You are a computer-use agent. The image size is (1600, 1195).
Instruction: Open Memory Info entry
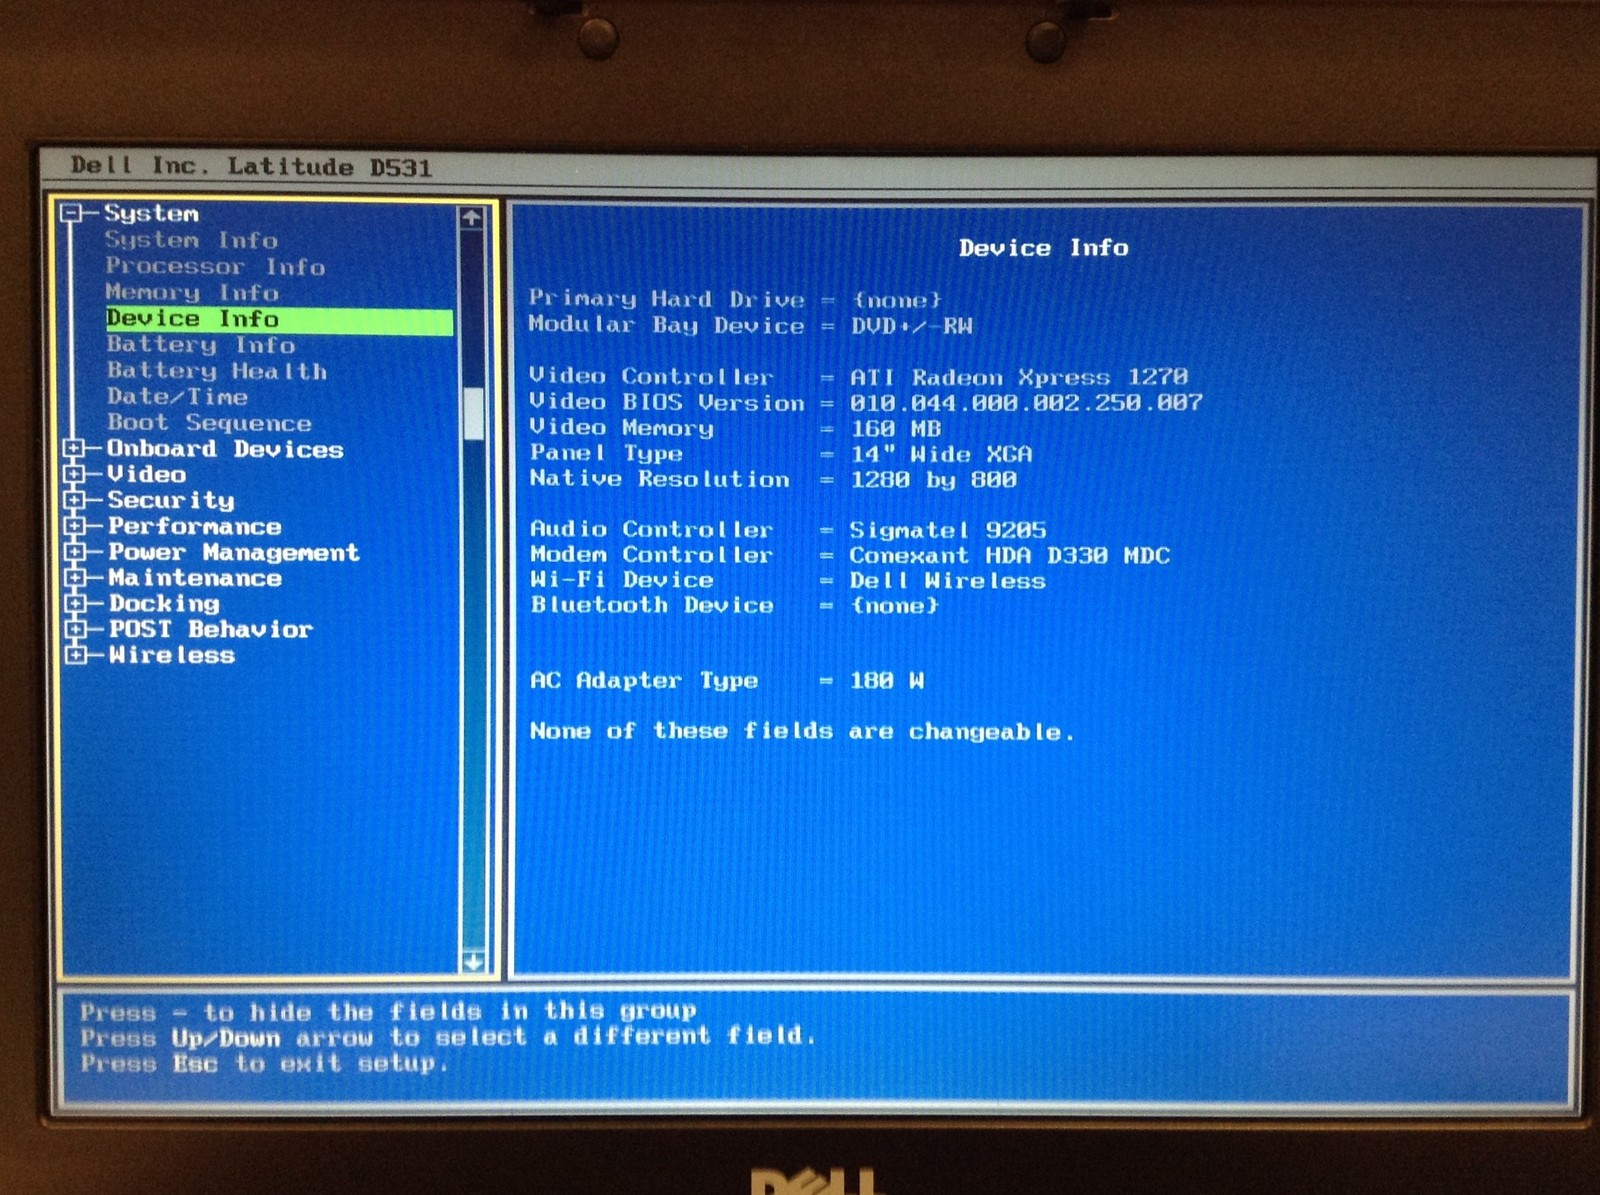[x=192, y=292]
